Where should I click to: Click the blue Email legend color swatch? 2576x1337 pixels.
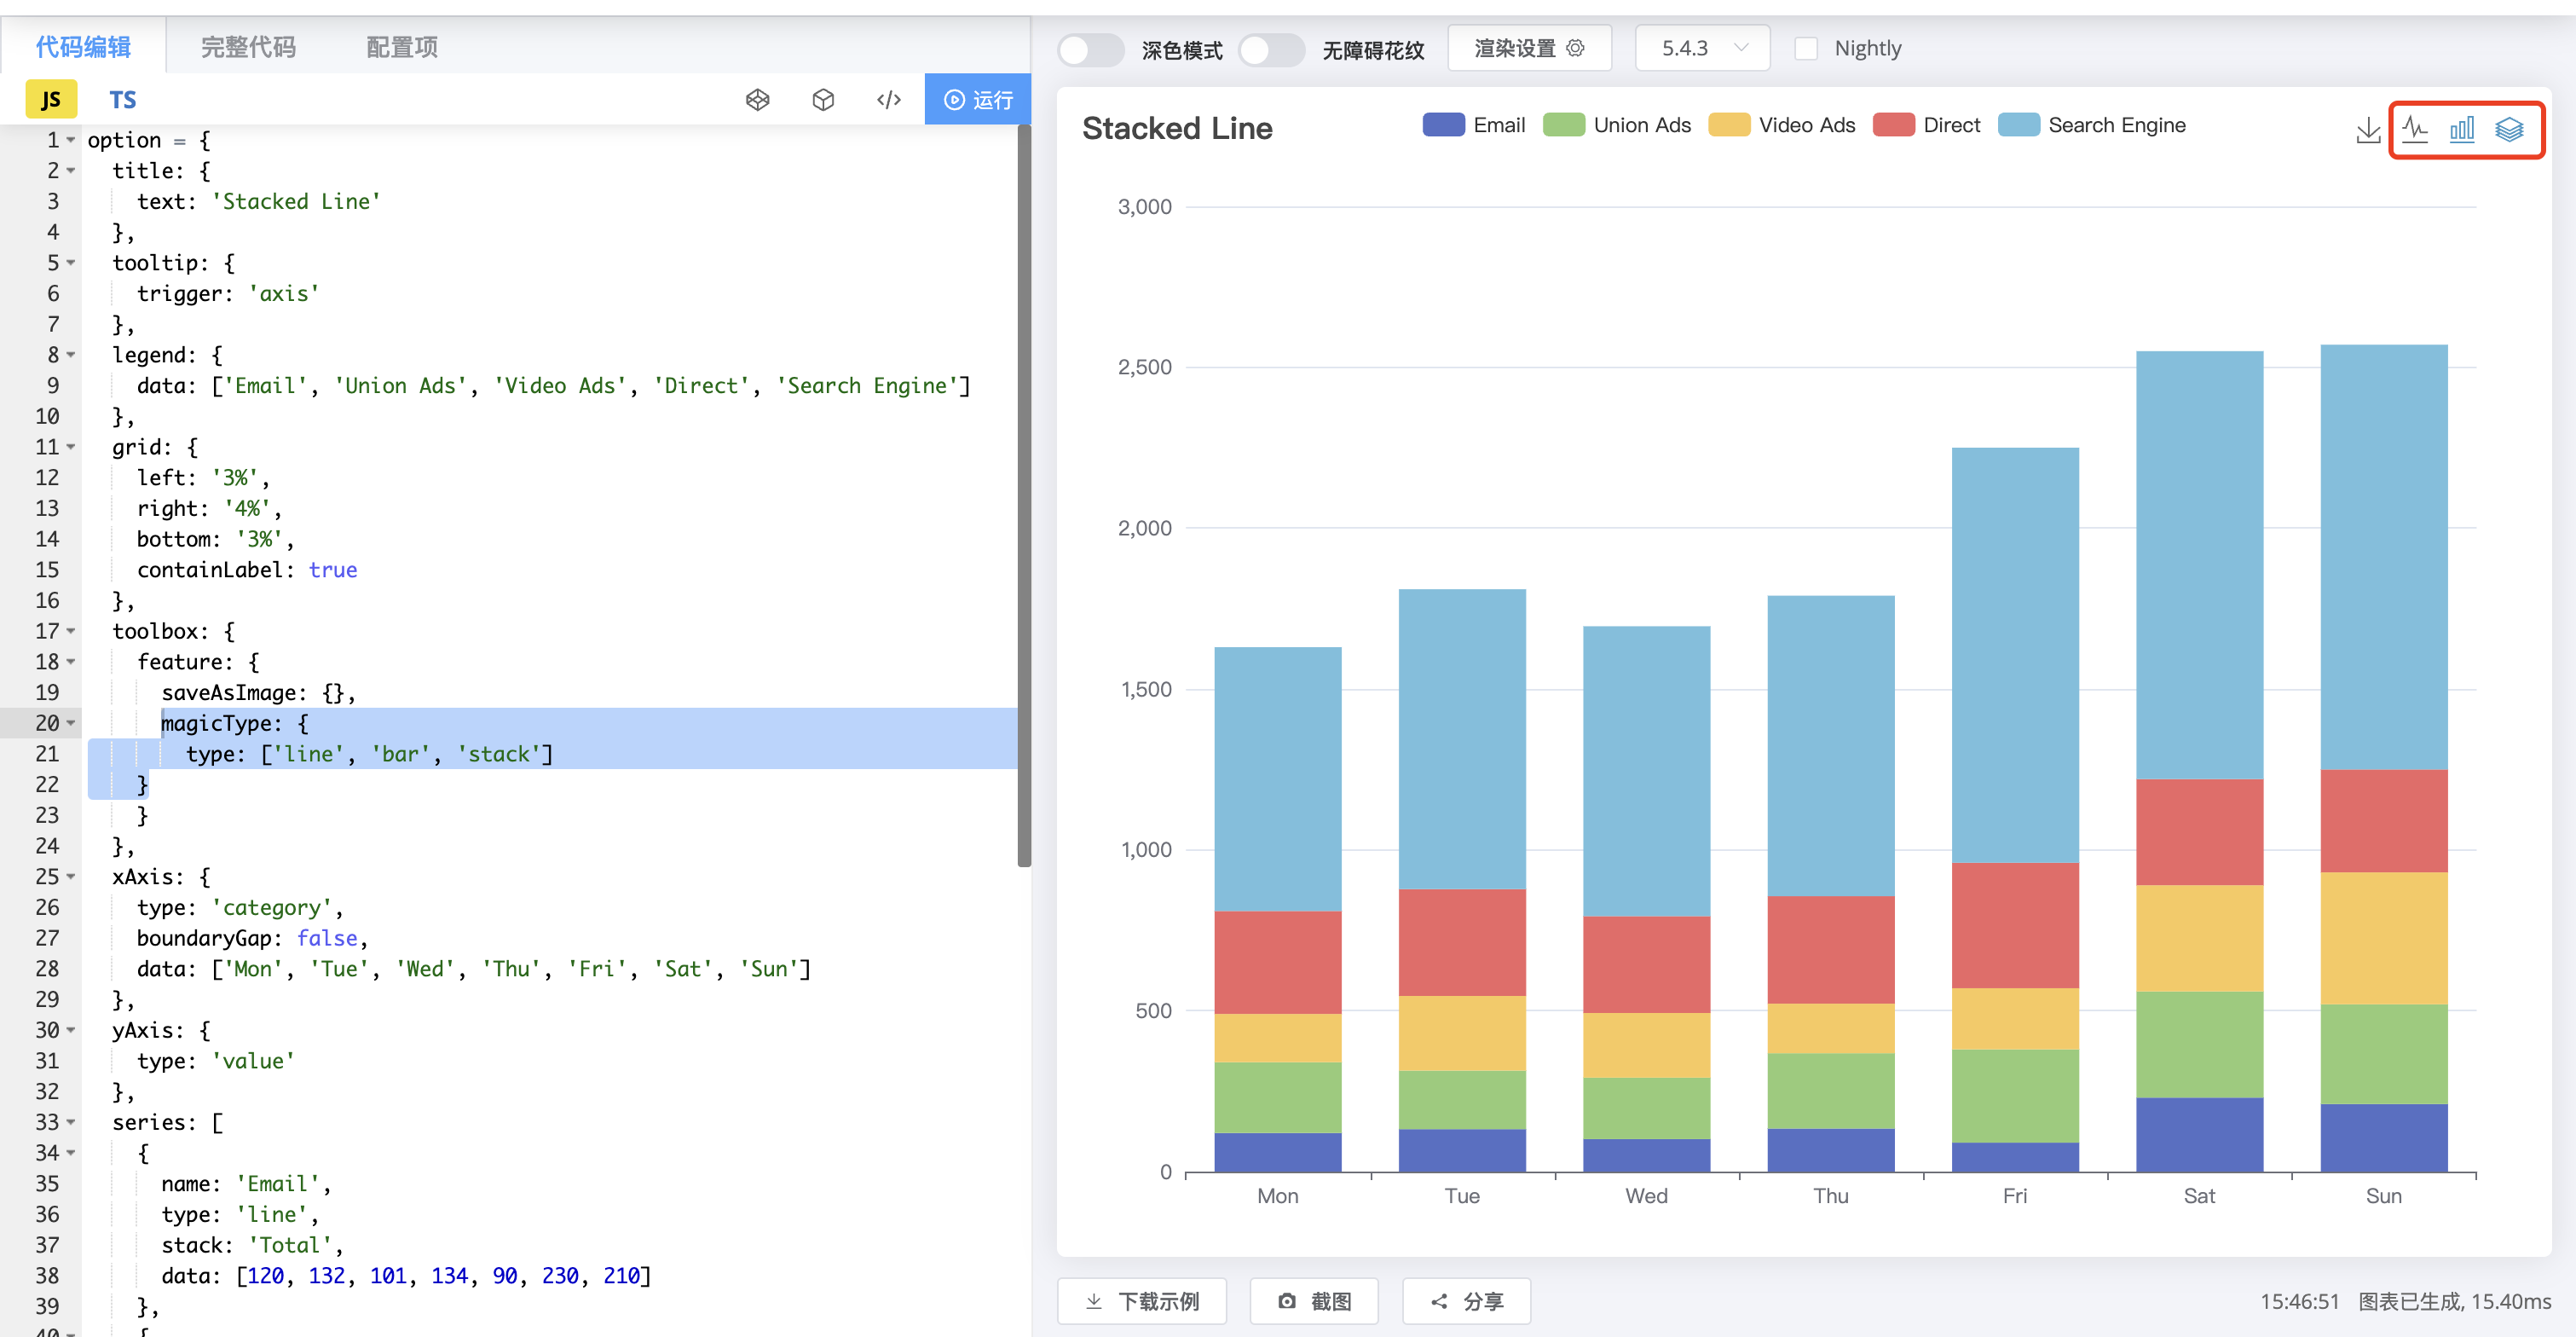pyautogui.click(x=1442, y=124)
